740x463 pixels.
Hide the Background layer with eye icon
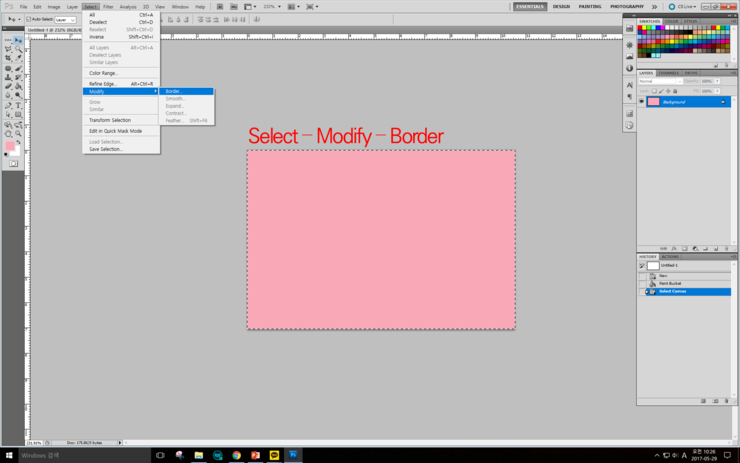[x=642, y=101]
